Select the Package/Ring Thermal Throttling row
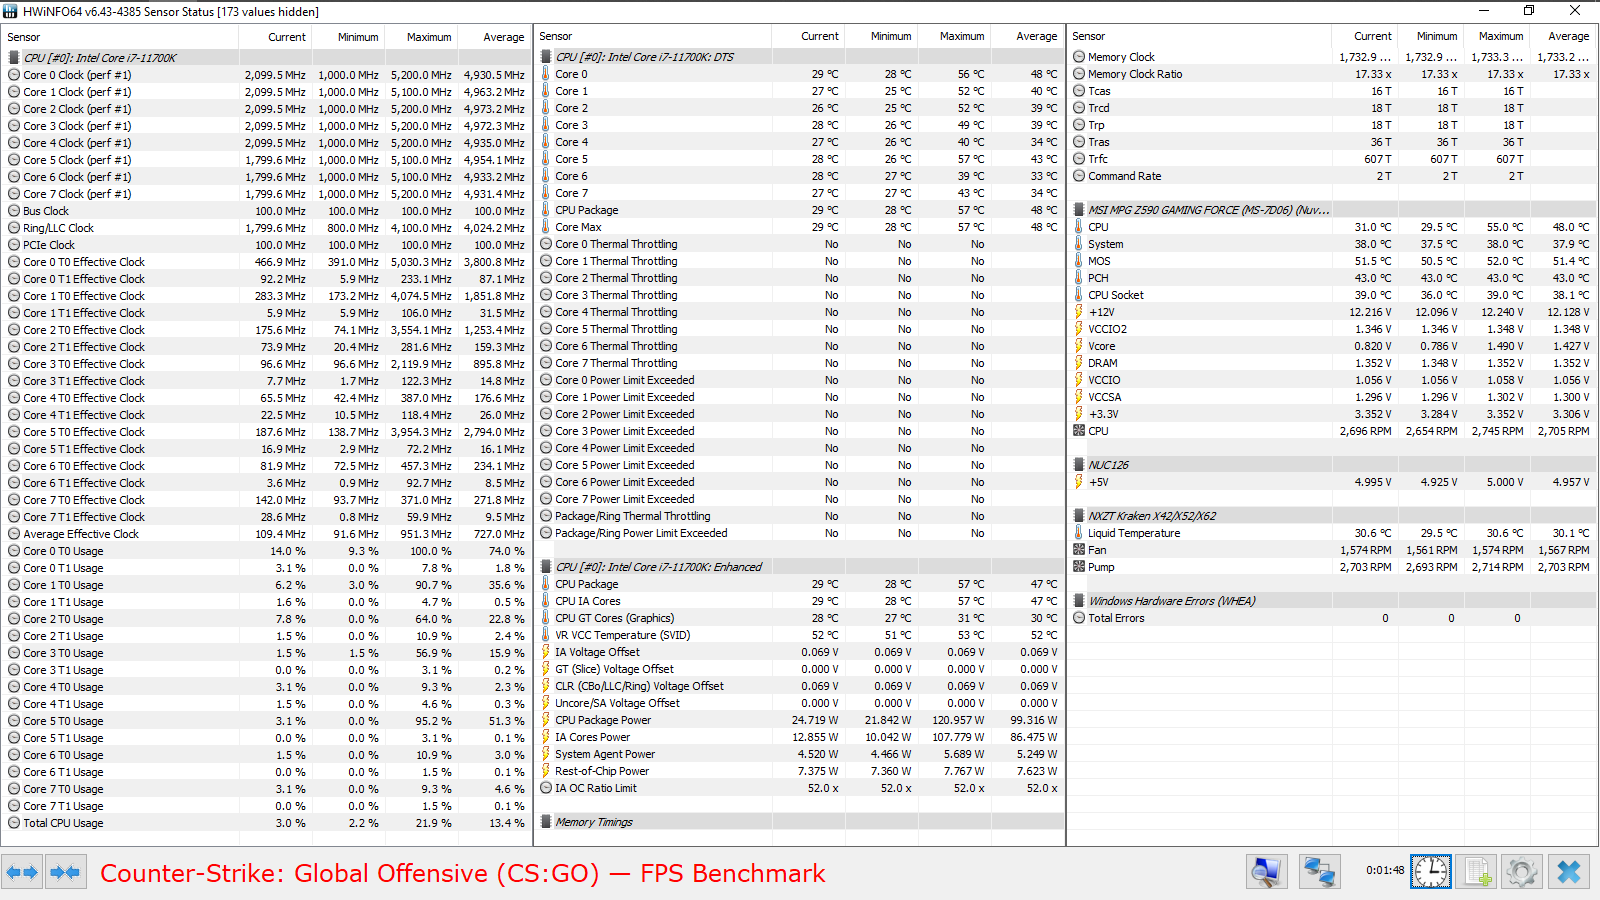1600x900 pixels. 800,516
